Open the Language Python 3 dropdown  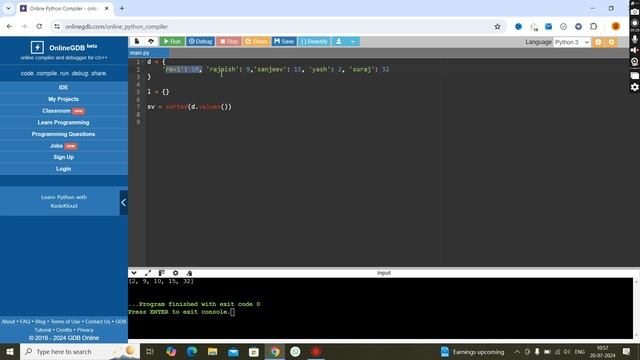(x=572, y=42)
